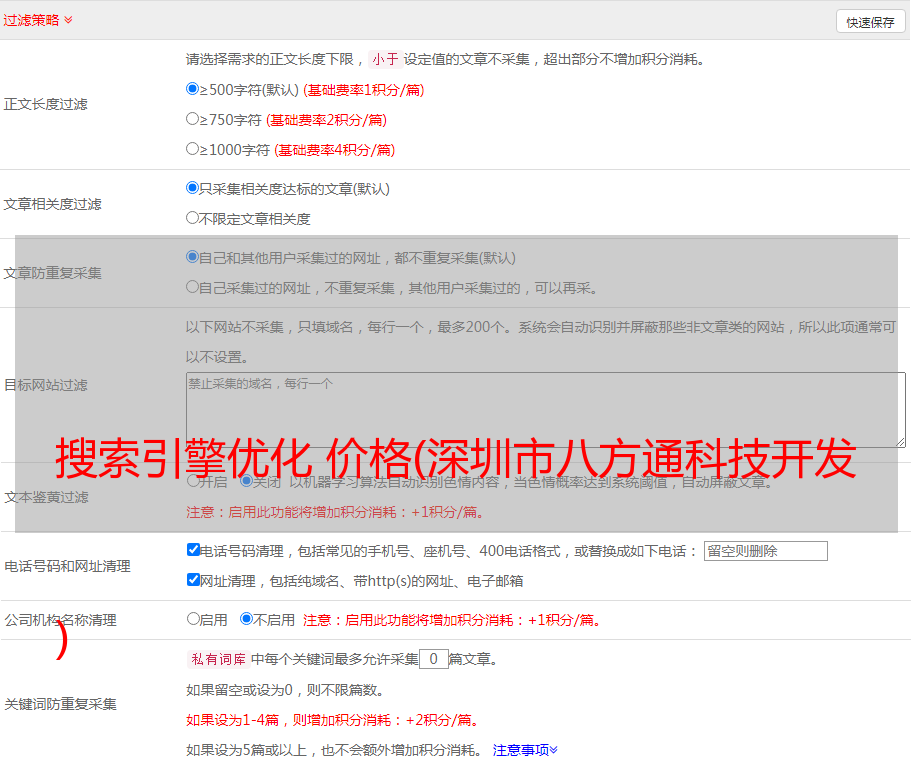912x768 pixels.
Task: Select ≥1000字符 length filter option
Action: point(193,149)
